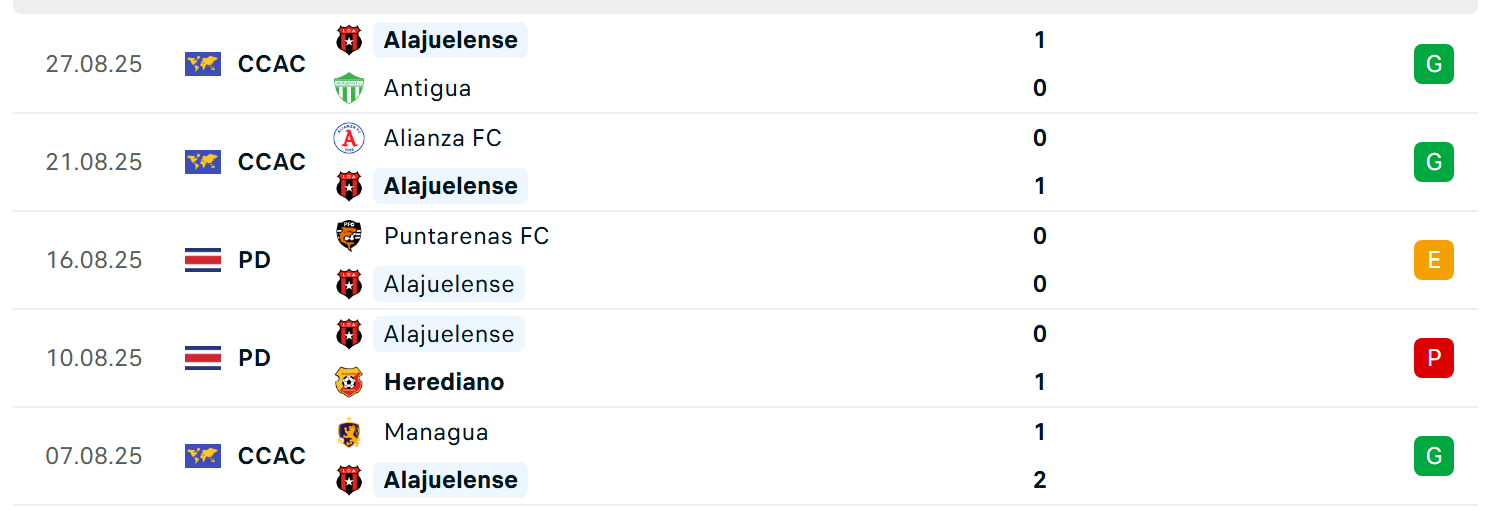Open the Antigua team link

427,88
